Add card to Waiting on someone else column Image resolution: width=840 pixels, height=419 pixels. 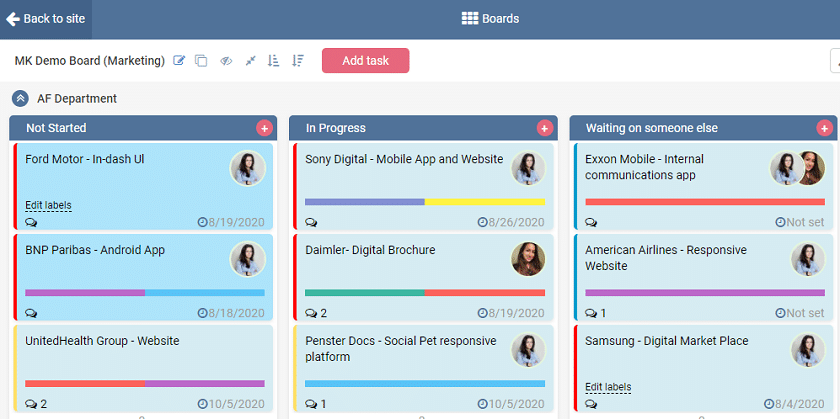(x=824, y=128)
